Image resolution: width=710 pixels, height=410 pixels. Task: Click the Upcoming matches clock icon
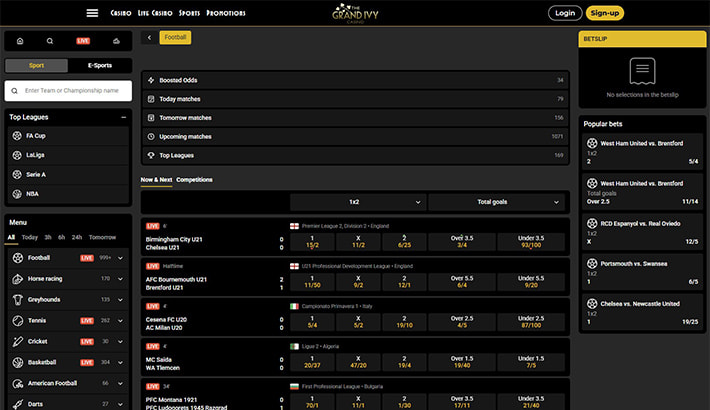click(x=151, y=136)
